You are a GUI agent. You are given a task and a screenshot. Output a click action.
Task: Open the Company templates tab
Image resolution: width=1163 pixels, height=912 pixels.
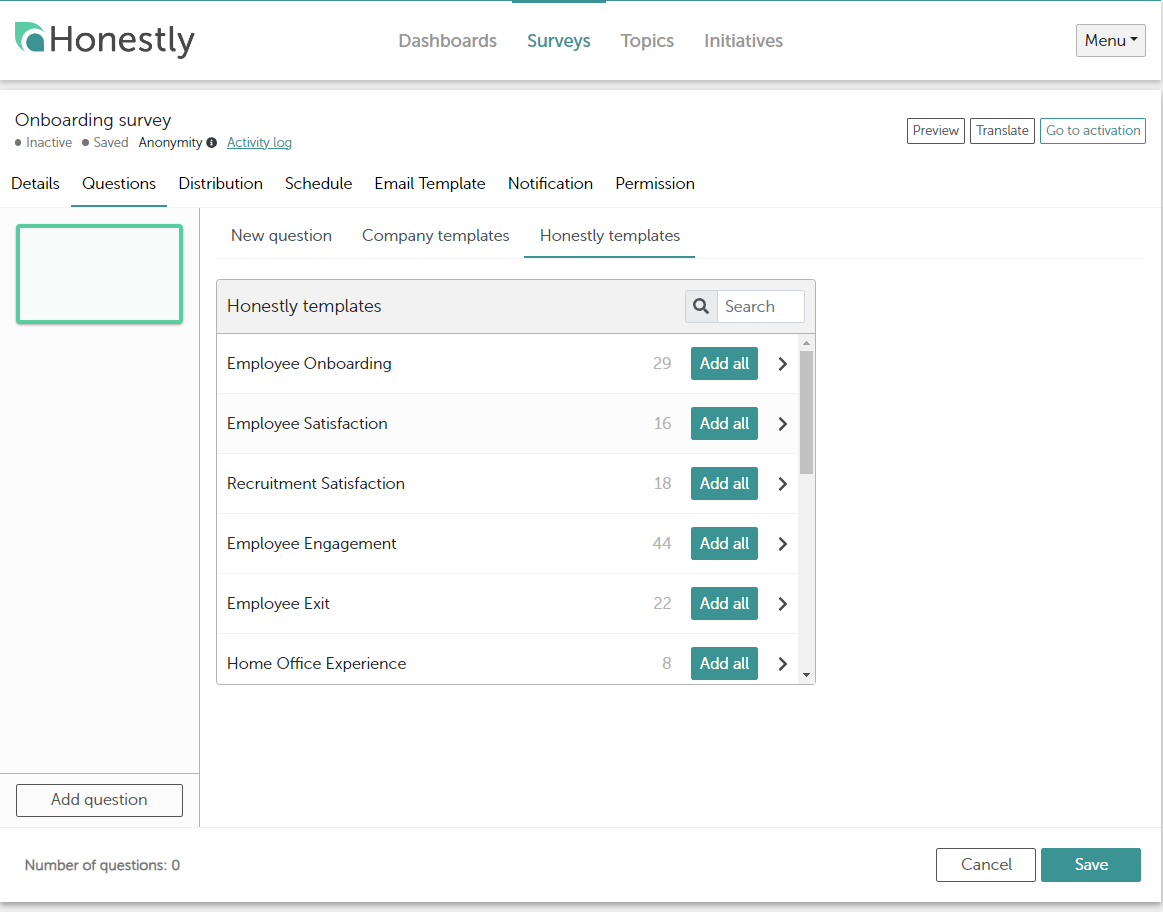[x=435, y=236]
